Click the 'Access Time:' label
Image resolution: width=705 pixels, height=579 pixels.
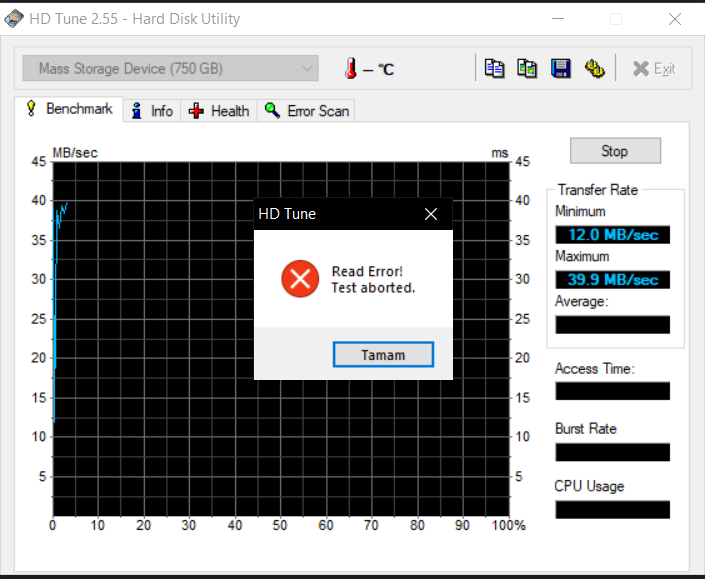click(594, 369)
